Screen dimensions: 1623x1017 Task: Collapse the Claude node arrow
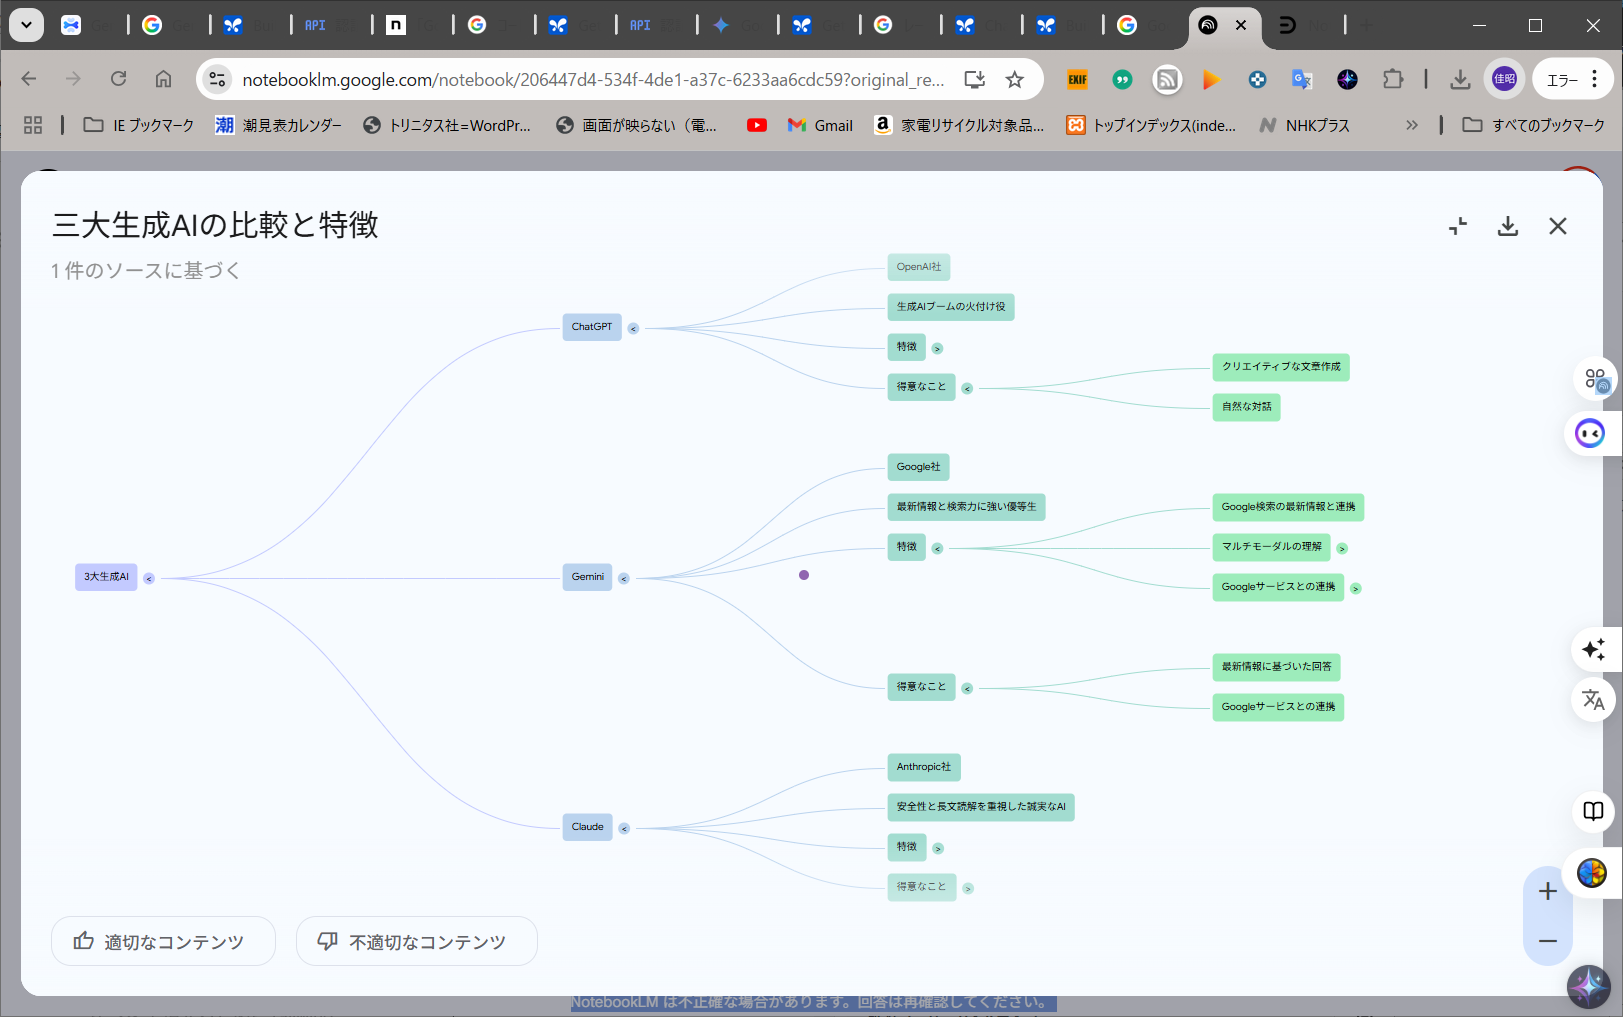(624, 828)
